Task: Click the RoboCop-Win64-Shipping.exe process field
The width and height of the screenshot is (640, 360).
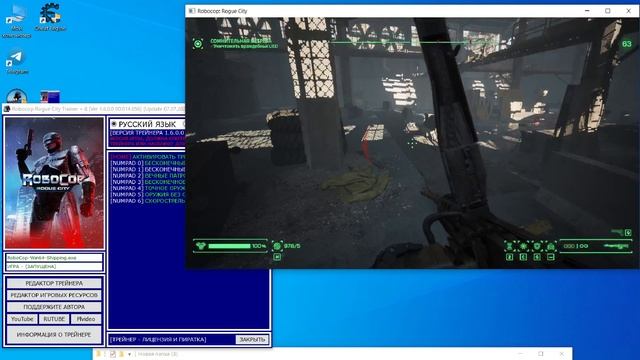Action: point(54,258)
